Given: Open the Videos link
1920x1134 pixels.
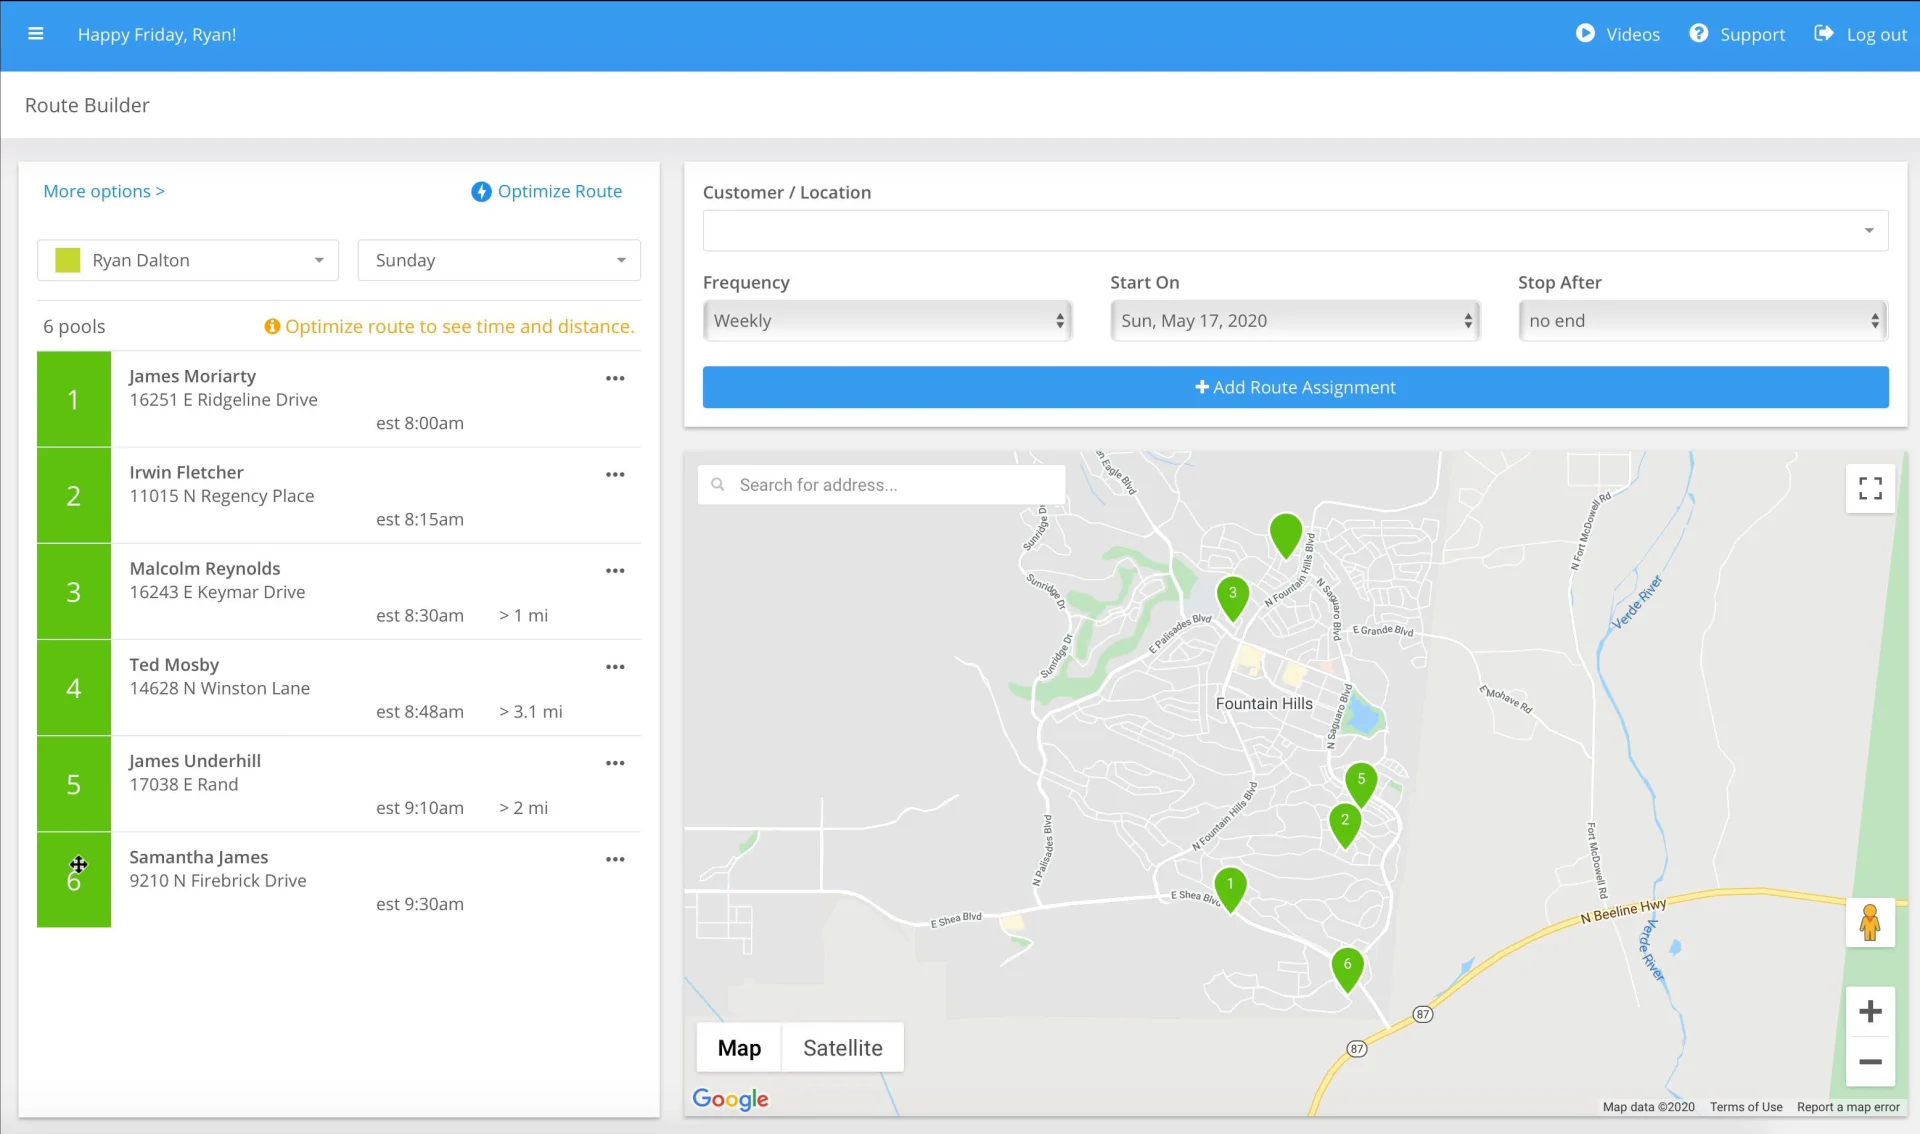Looking at the screenshot, I should coord(1632,34).
